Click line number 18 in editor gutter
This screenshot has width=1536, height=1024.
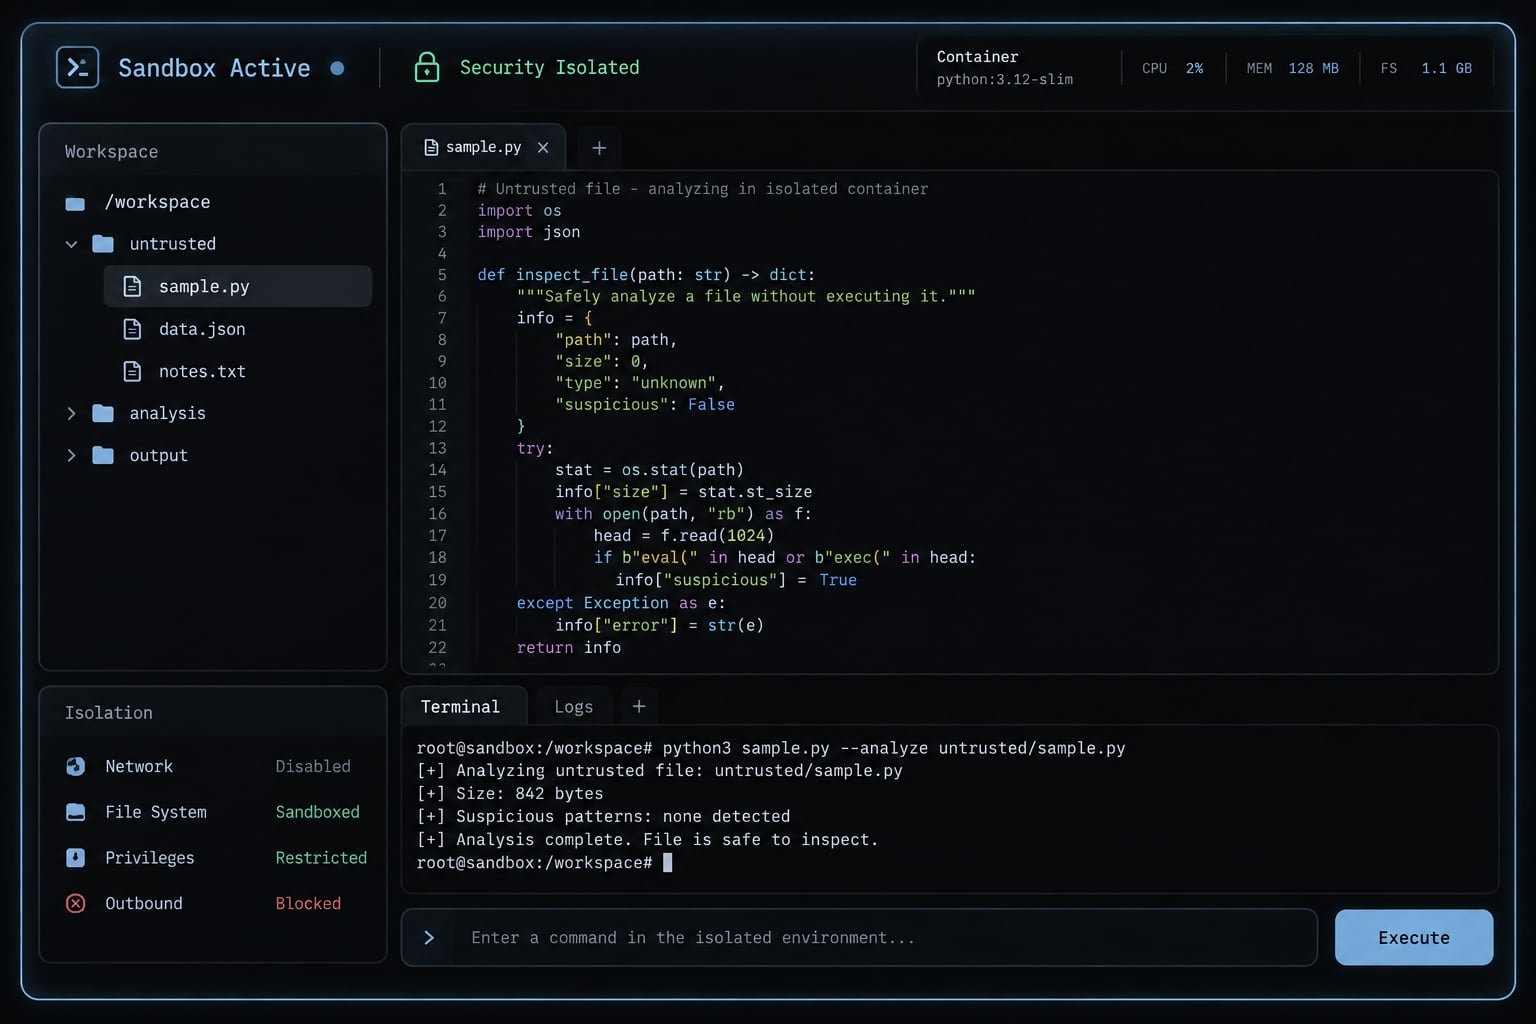click(x=438, y=557)
